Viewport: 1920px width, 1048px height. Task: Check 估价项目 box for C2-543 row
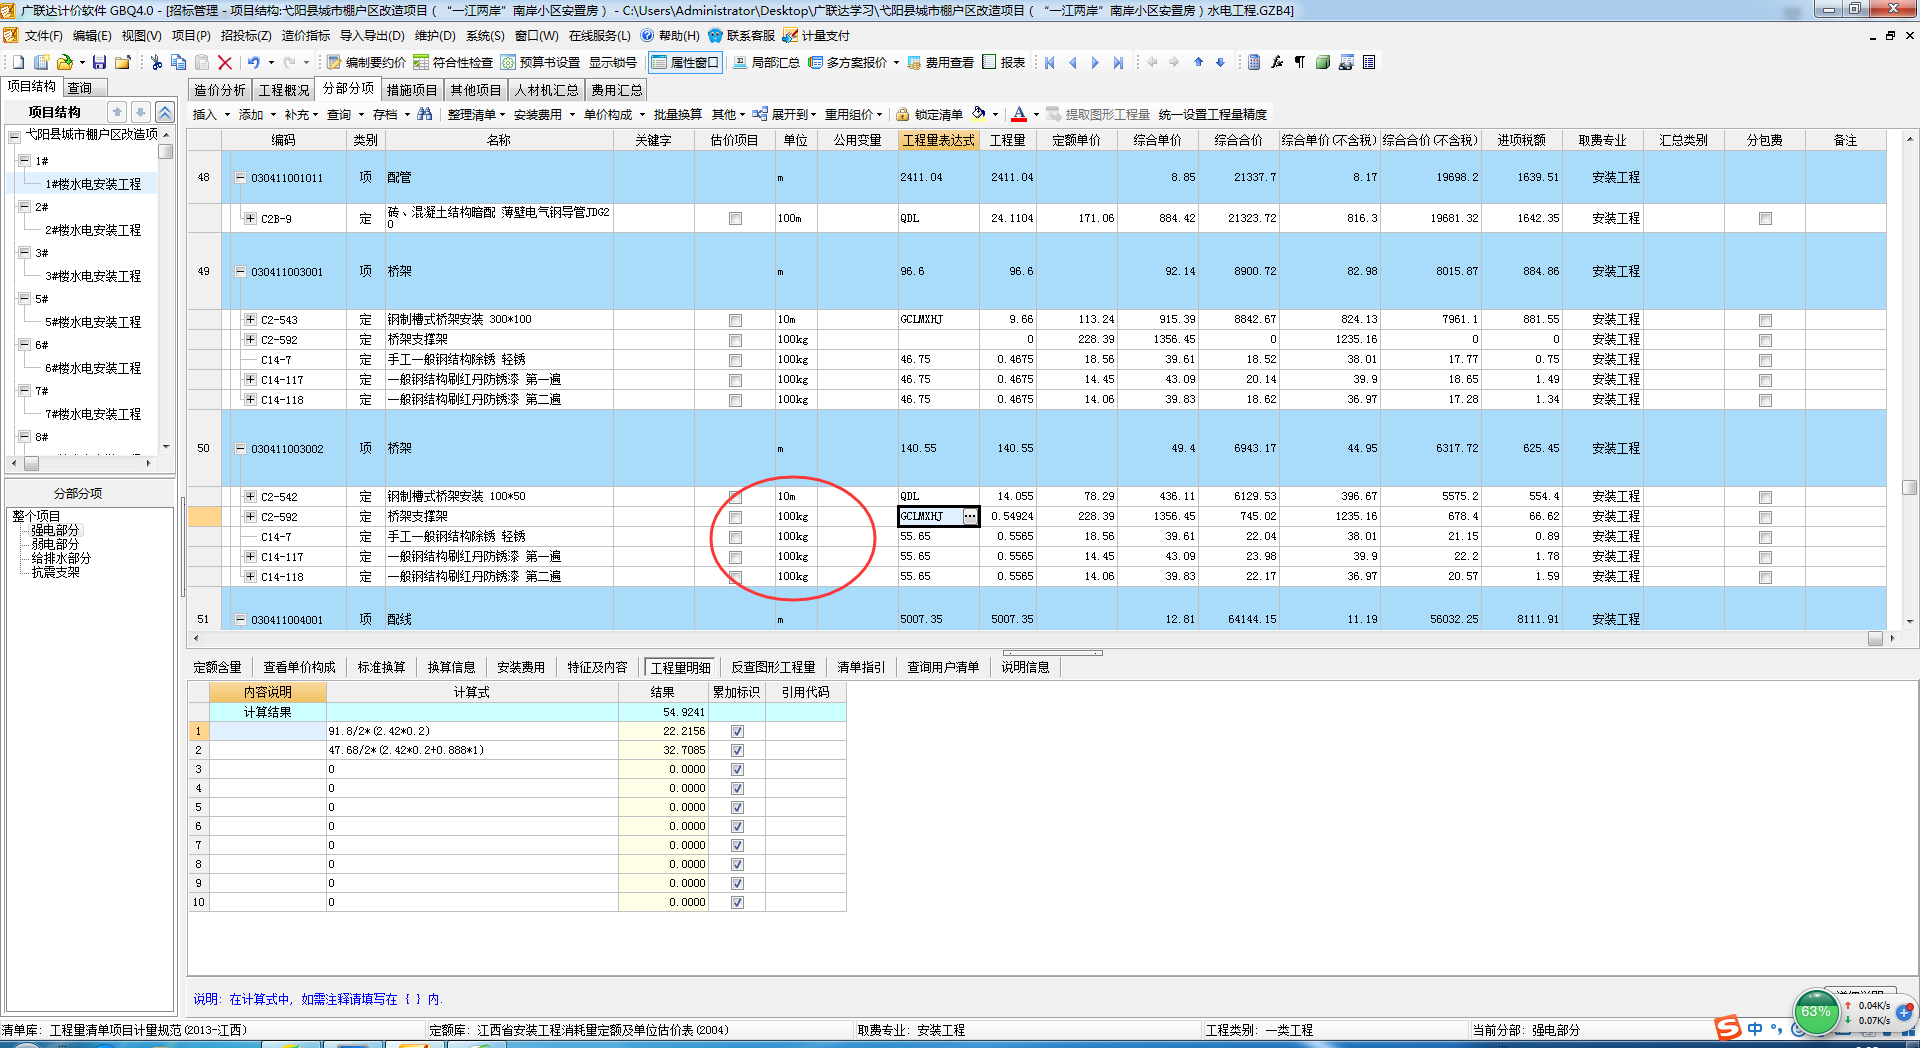tap(735, 320)
